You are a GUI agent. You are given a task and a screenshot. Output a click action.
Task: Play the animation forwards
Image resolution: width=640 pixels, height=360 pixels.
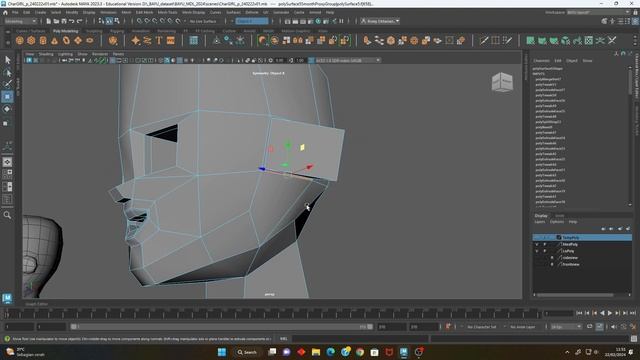(x=610, y=313)
